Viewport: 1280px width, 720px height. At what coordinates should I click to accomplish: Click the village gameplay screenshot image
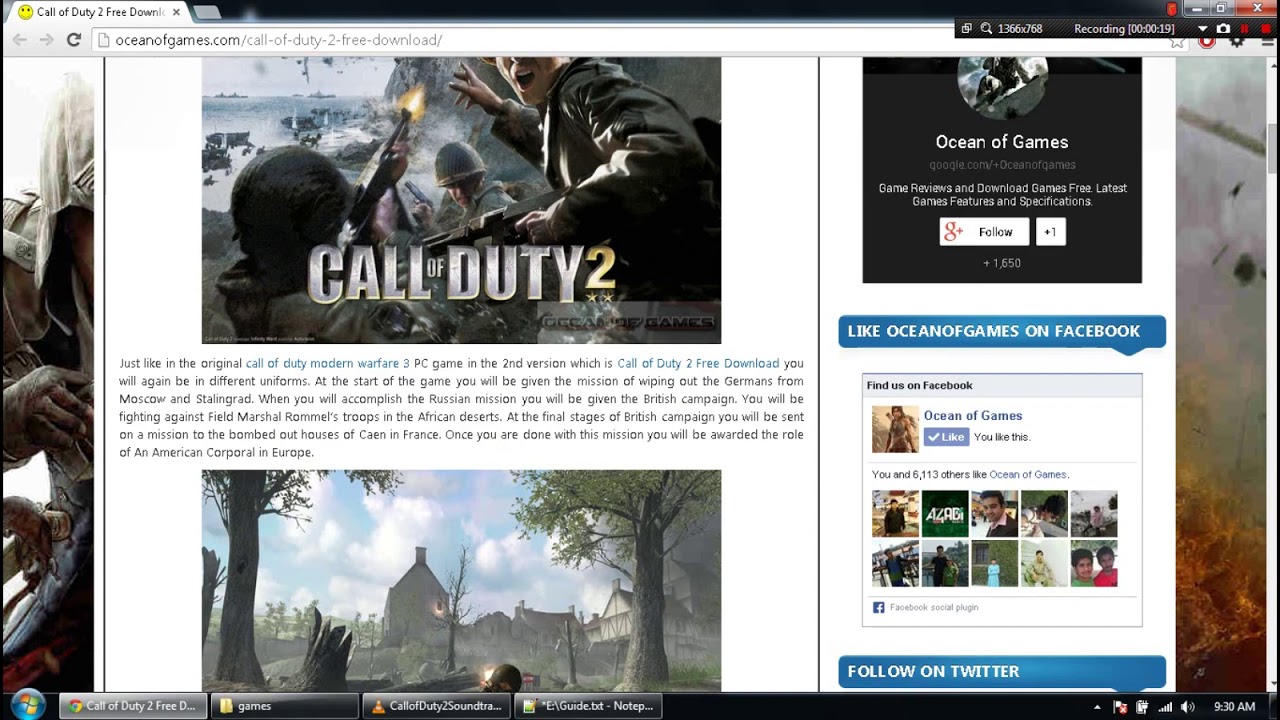click(461, 580)
